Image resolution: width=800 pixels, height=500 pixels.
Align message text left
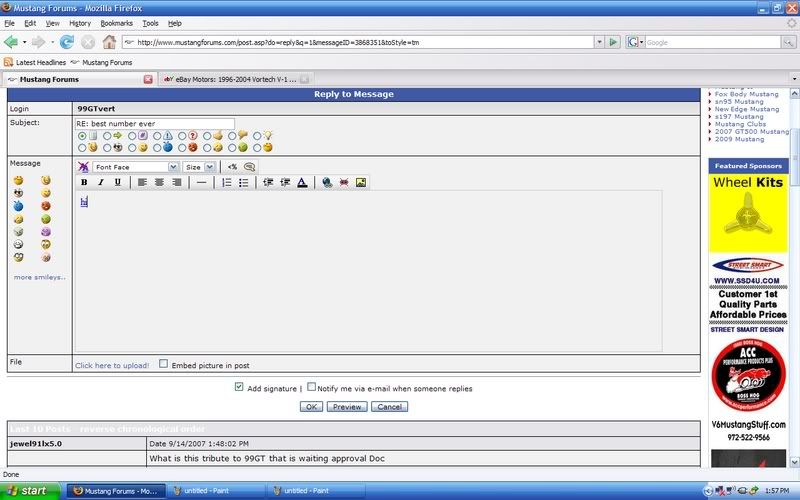pos(142,182)
